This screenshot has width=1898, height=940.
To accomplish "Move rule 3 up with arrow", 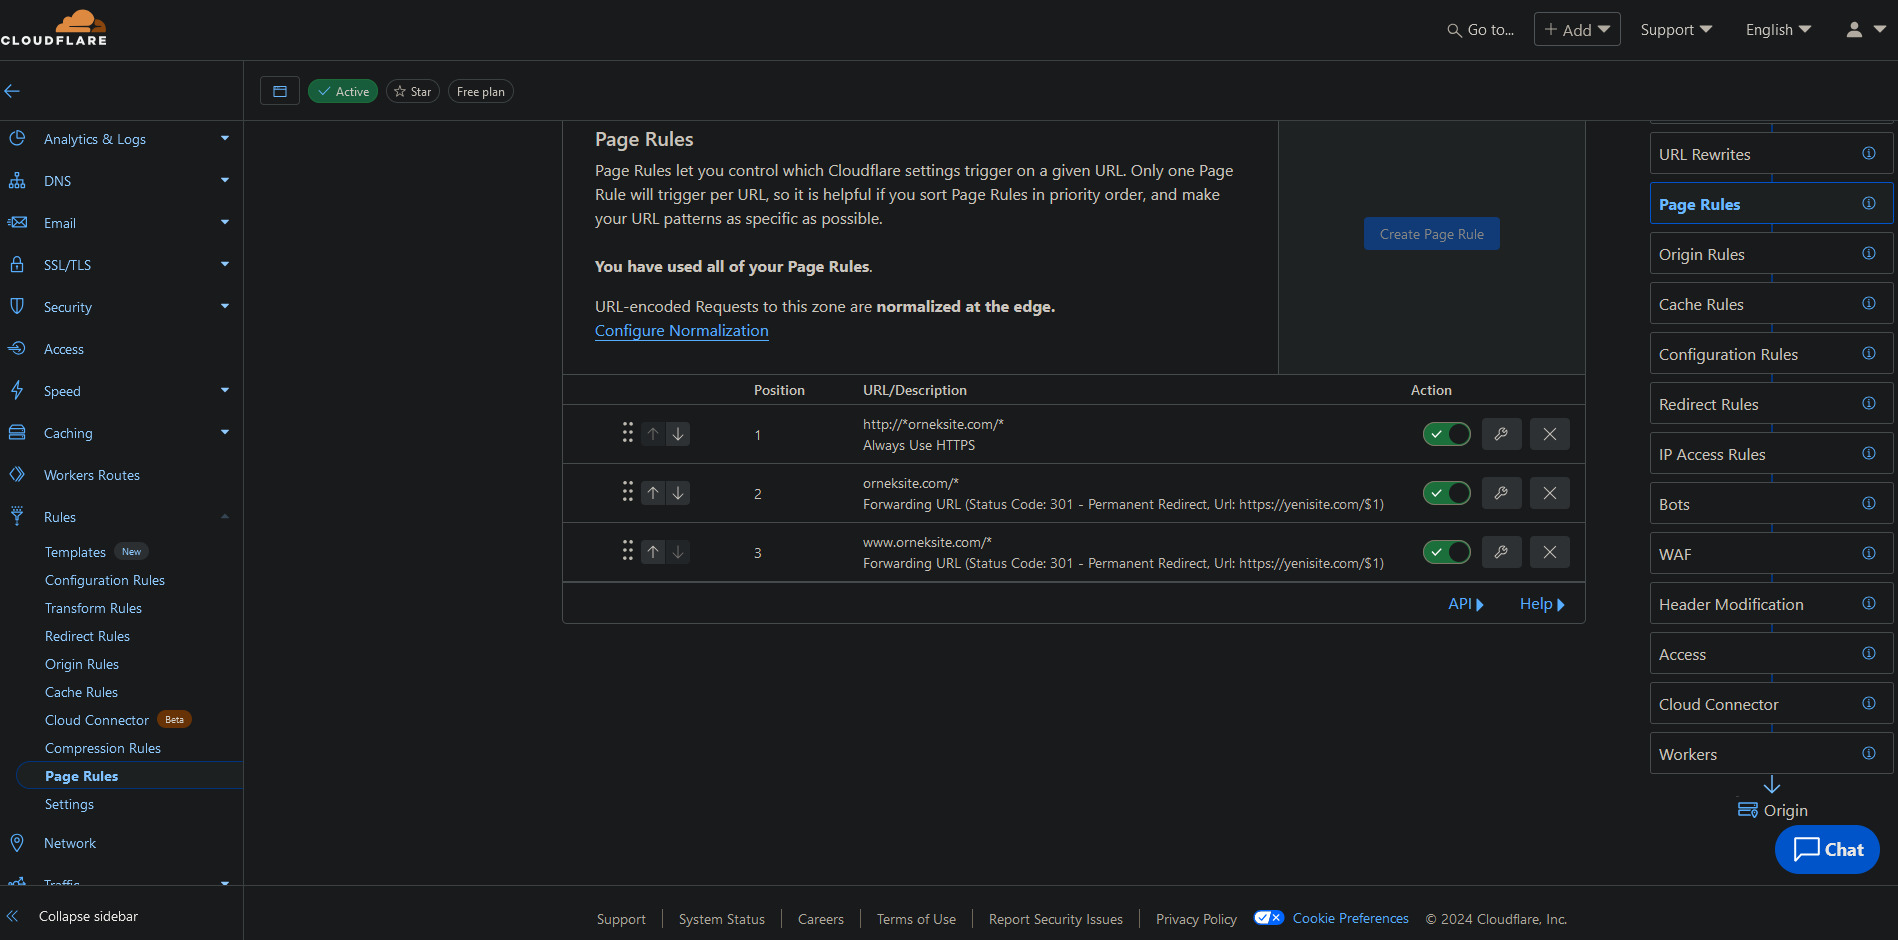I will 653,552.
